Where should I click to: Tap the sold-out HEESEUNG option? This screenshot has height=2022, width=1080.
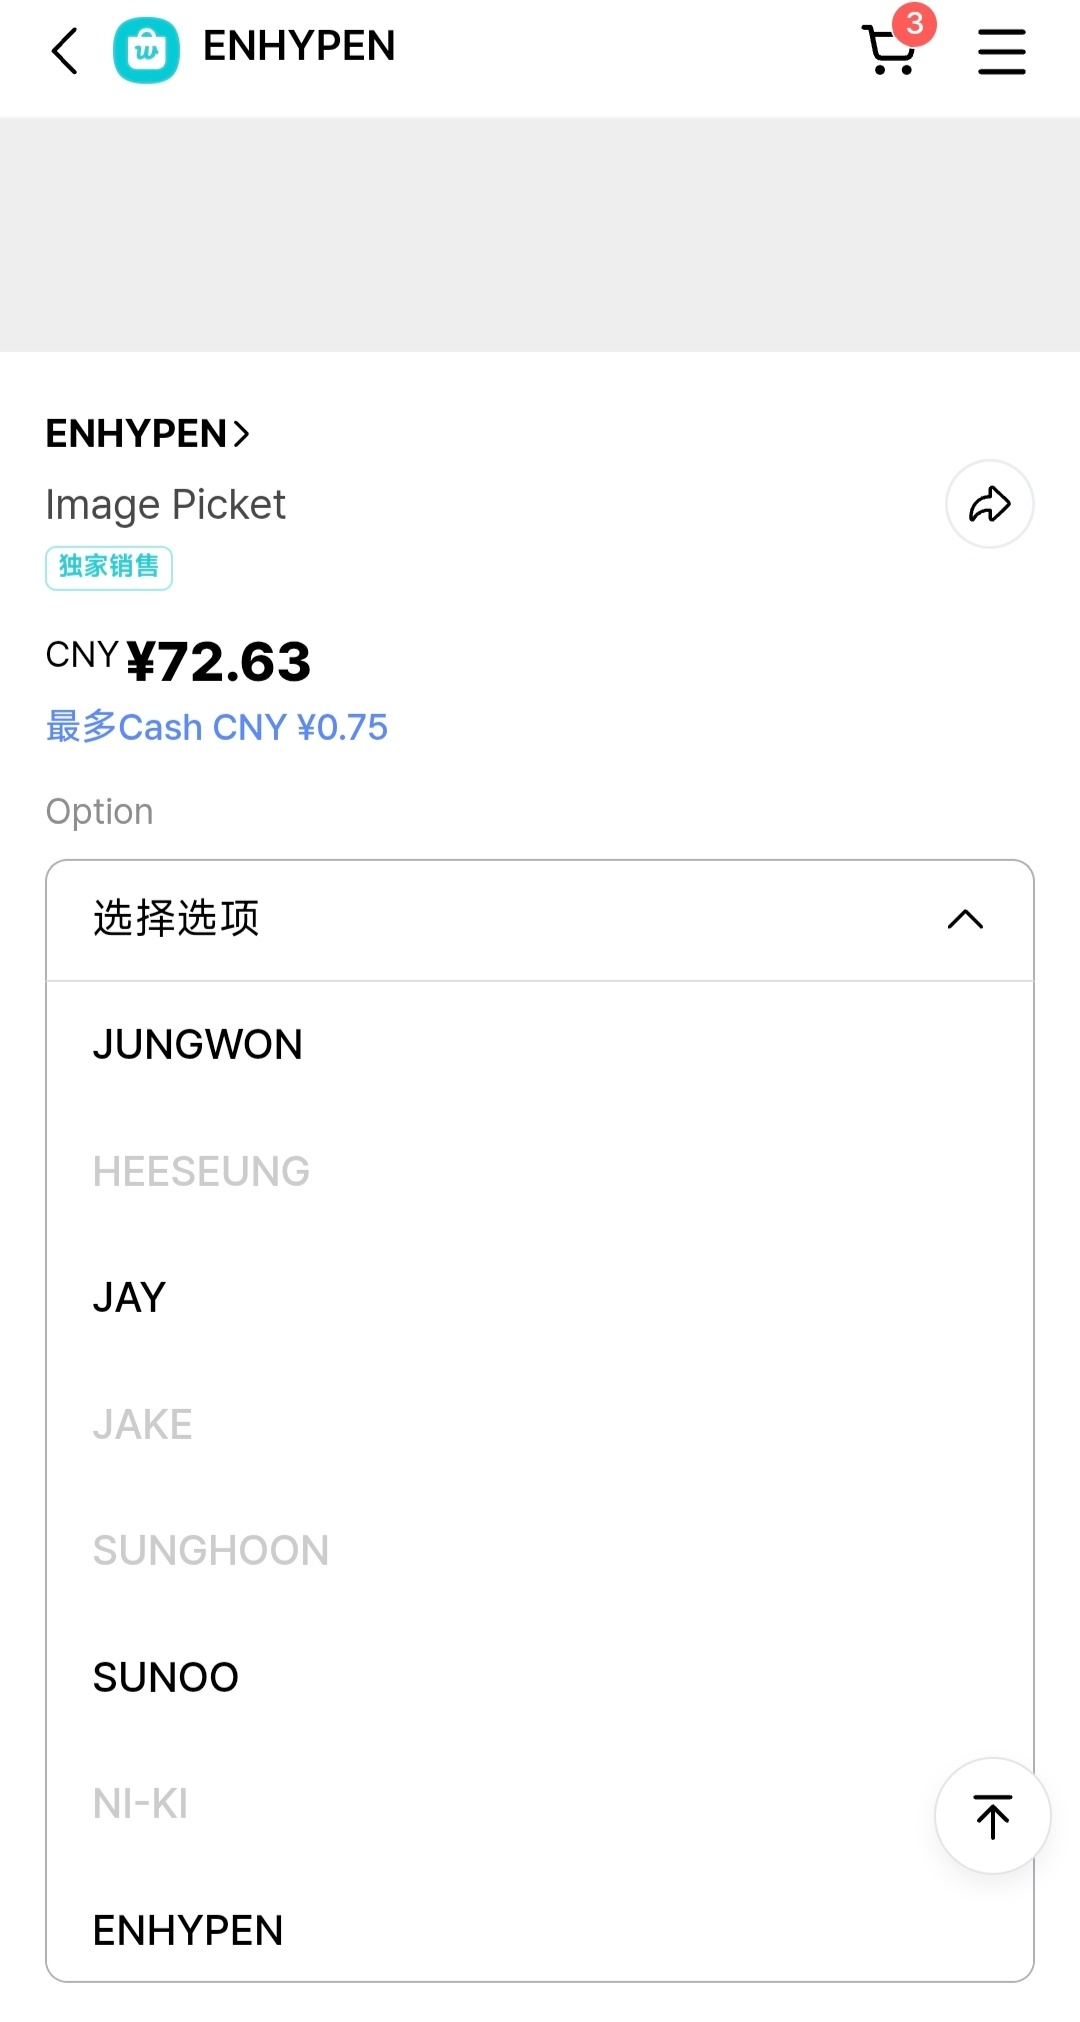point(540,1171)
